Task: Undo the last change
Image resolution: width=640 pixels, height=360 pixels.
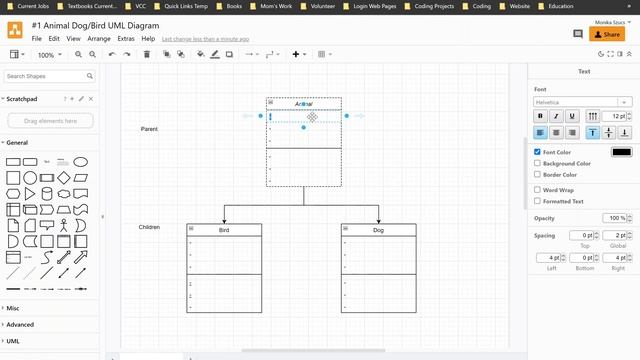Action: coord(112,54)
